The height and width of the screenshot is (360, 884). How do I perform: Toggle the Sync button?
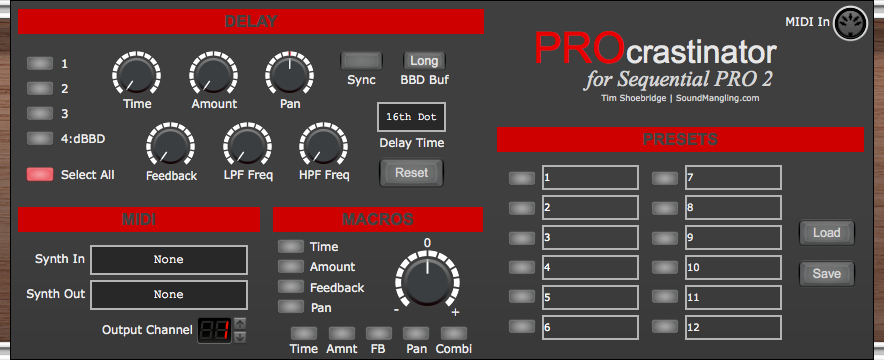coord(361,60)
